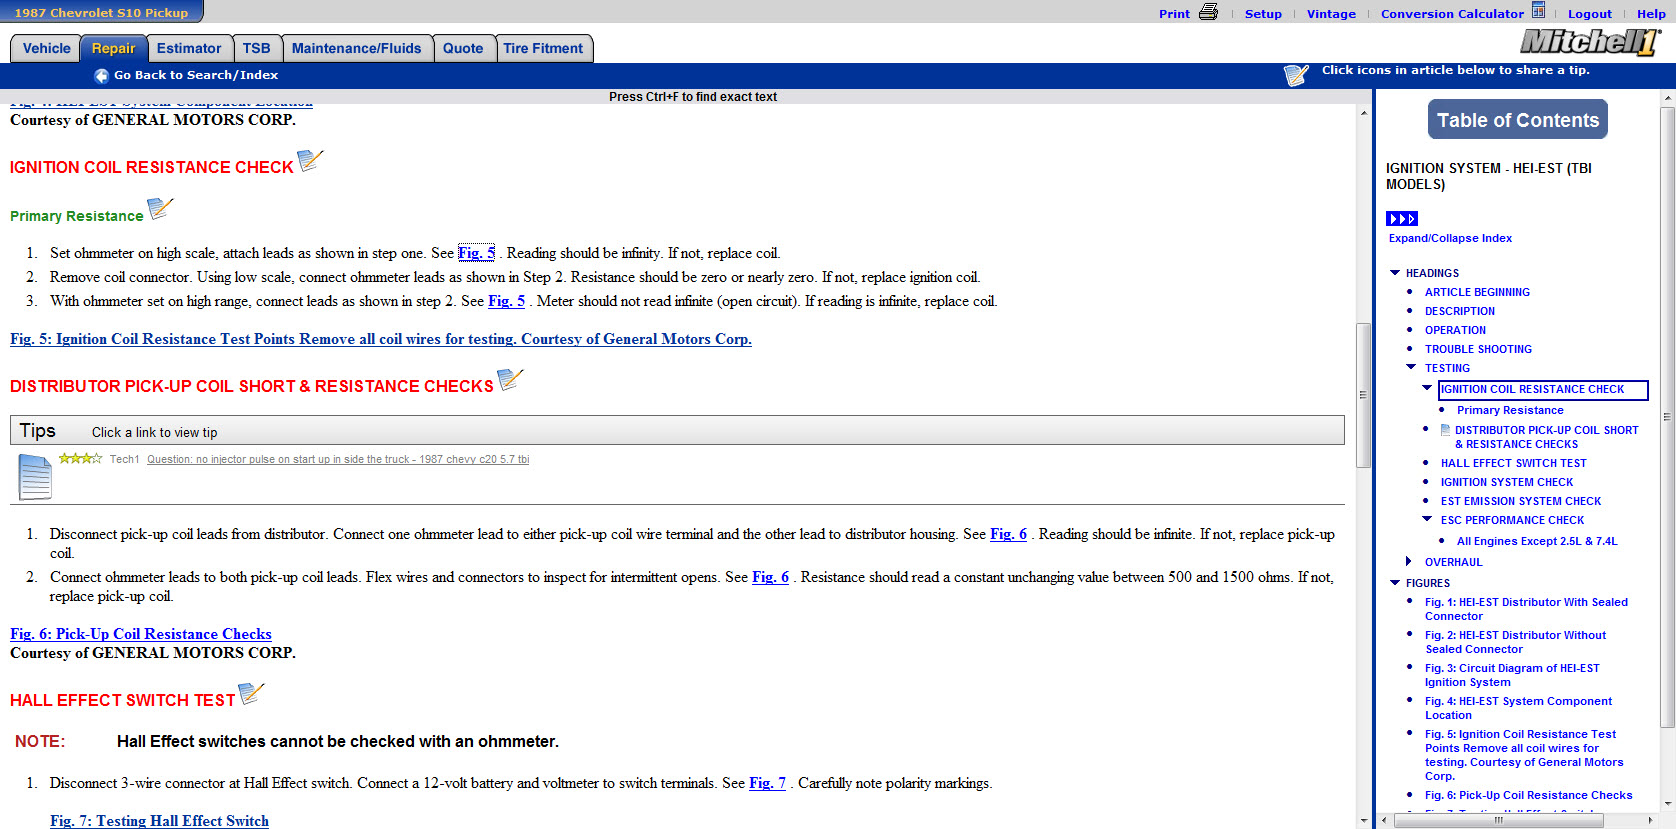
Task: Open the Maintenance/Fluids tab
Action: [x=357, y=48]
